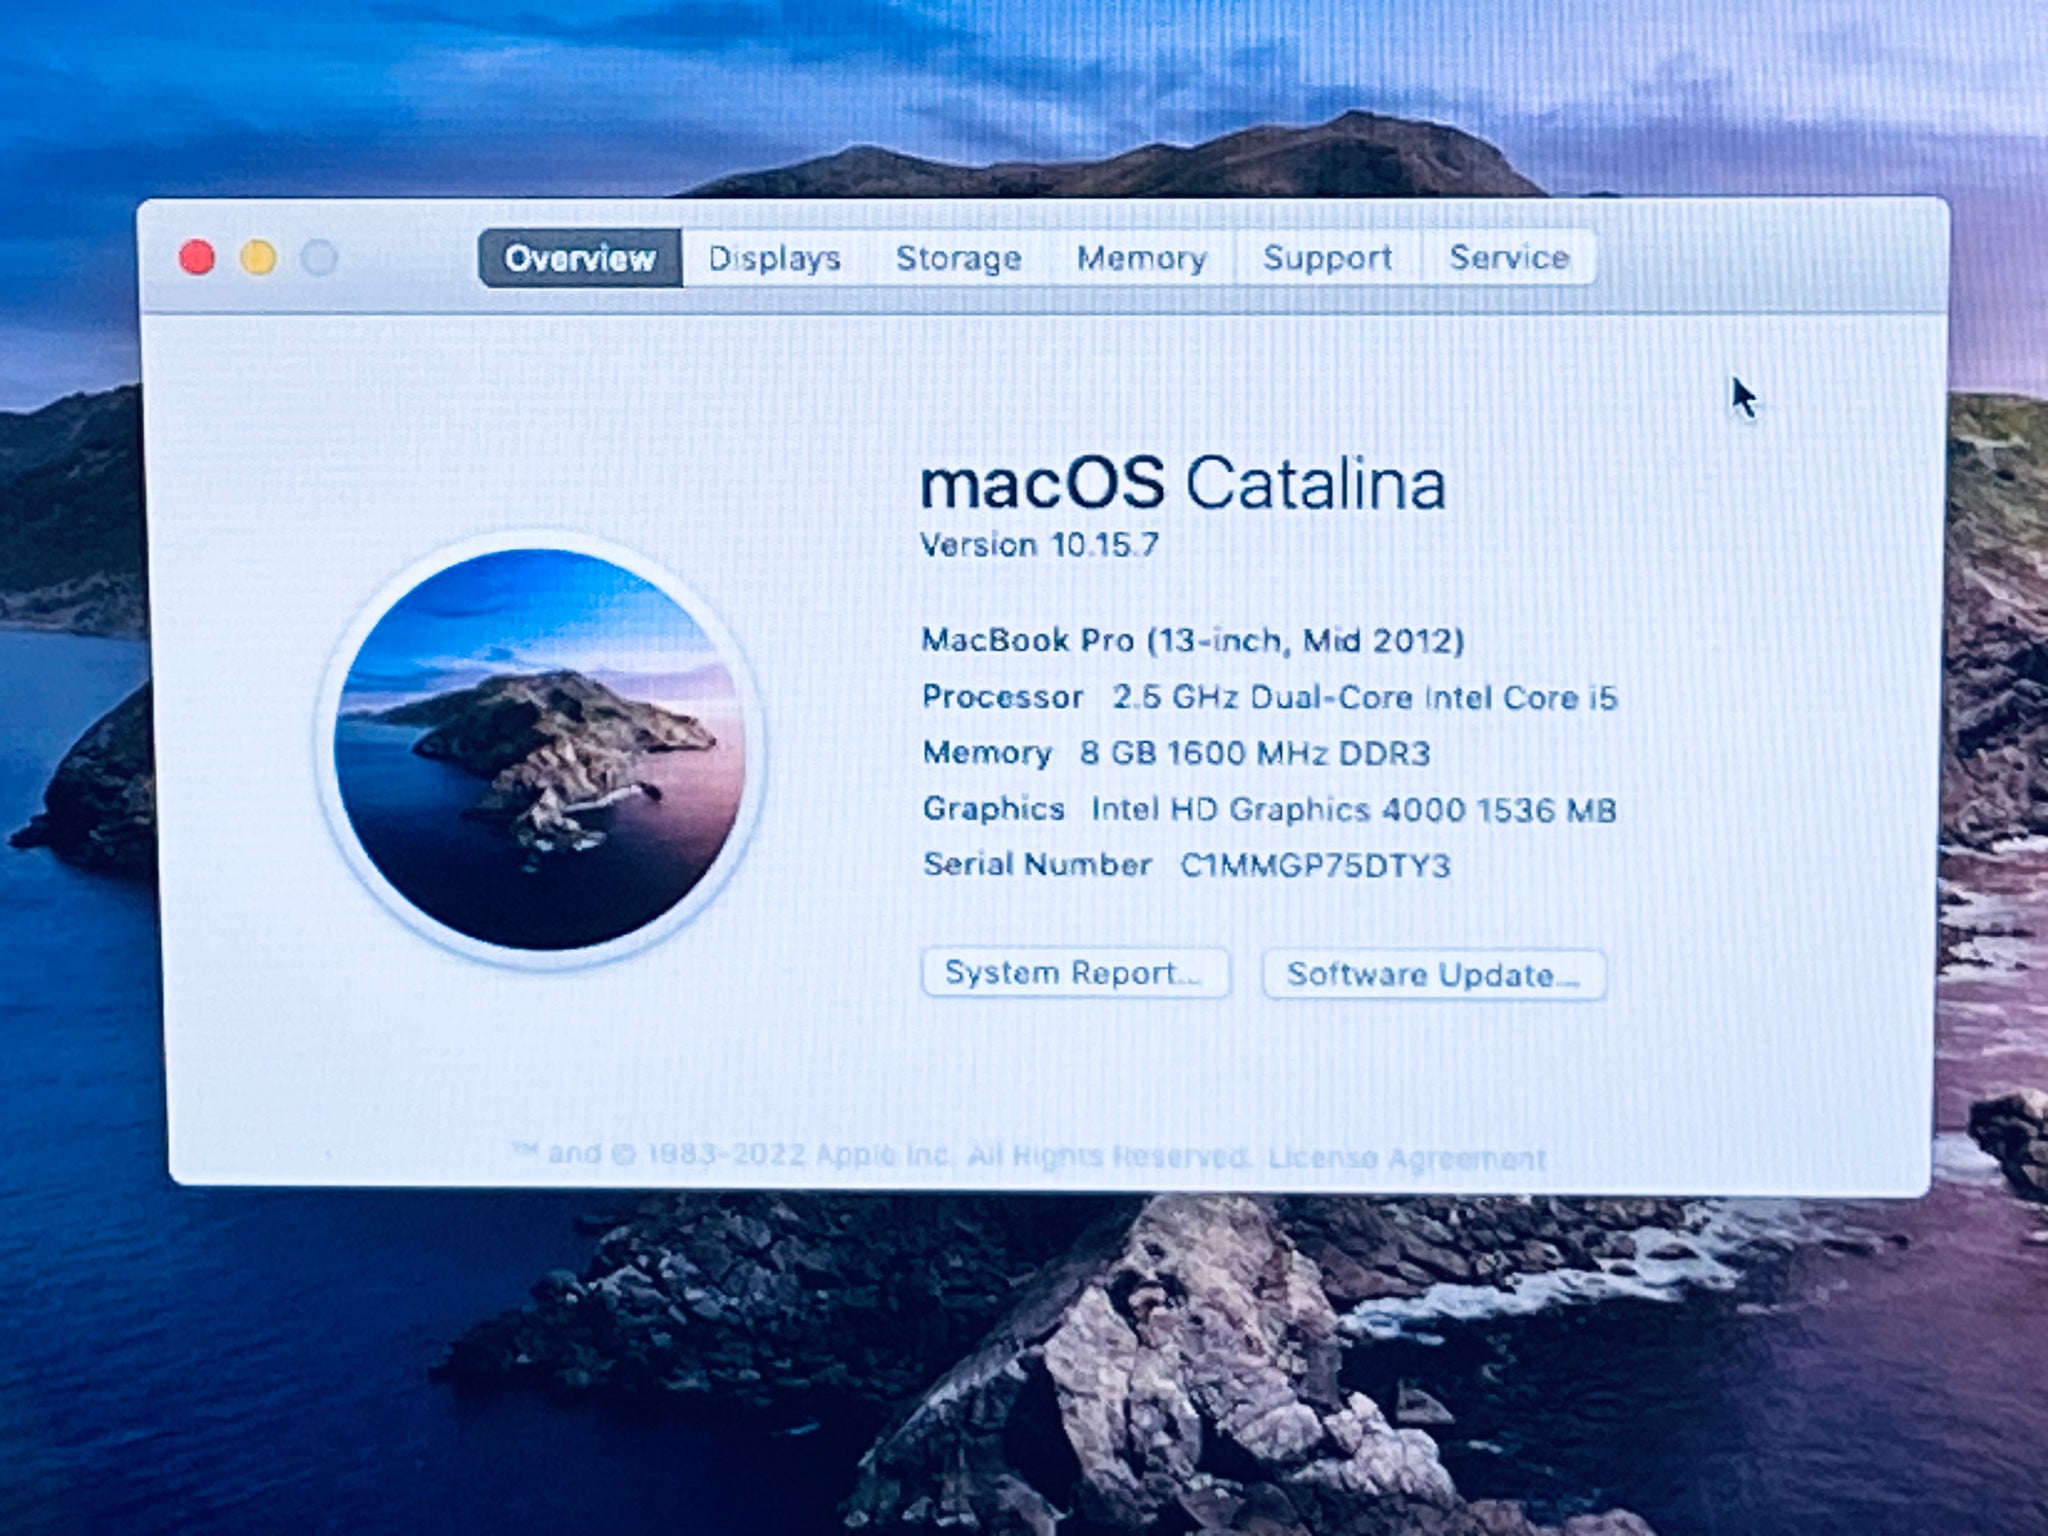Open the Storage tab

(x=958, y=258)
